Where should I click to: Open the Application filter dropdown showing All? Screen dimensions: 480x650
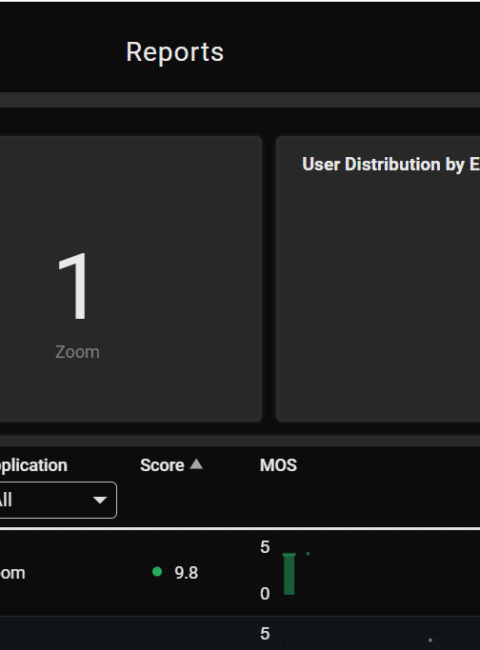coord(57,500)
